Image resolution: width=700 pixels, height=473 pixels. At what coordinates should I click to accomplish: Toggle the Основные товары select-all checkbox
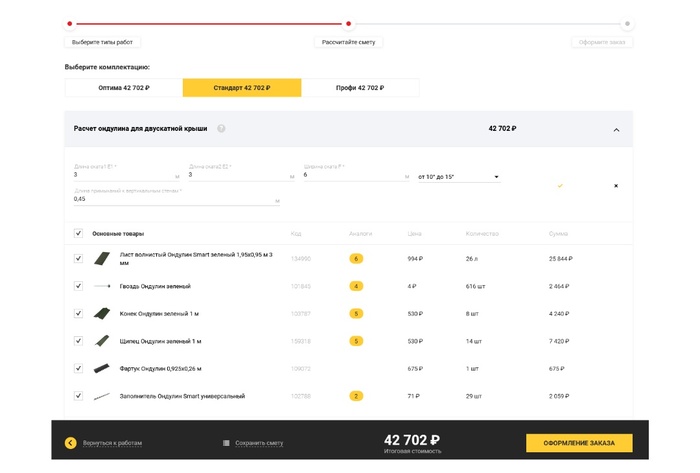[x=79, y=233]
